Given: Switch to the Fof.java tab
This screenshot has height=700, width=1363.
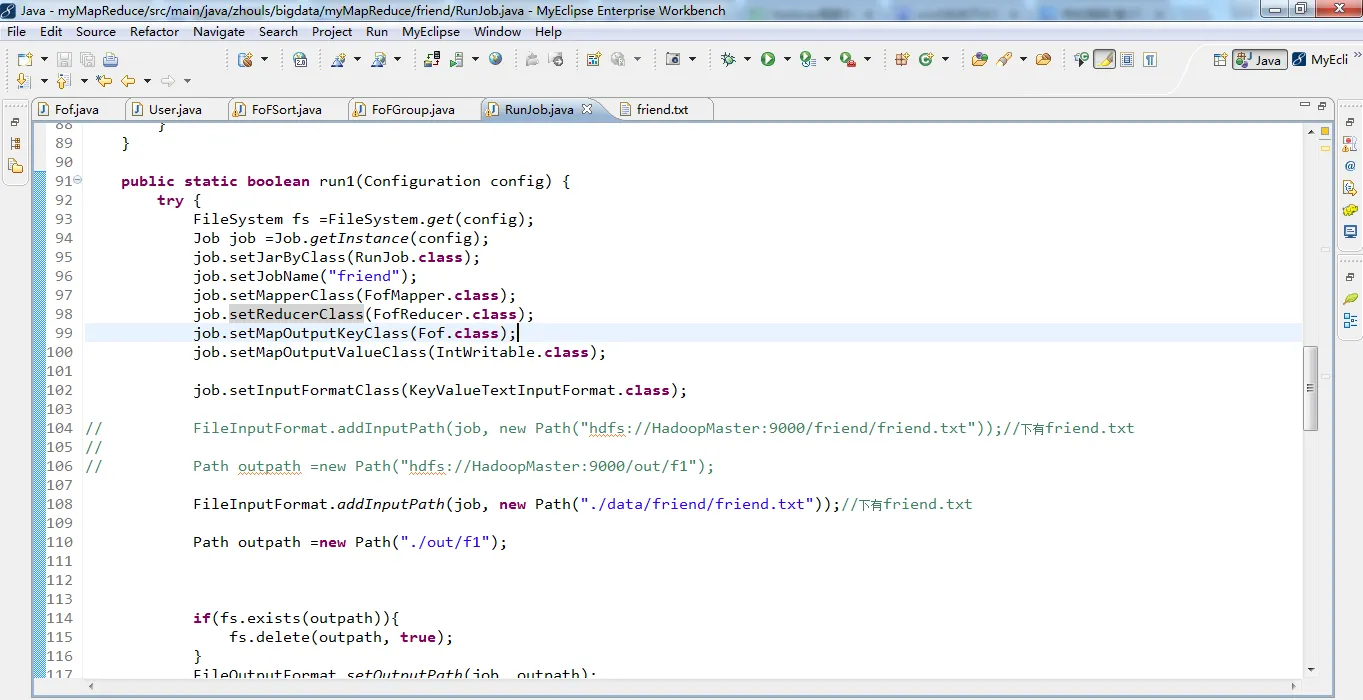Looking at the screenshot, I should 77,110.
